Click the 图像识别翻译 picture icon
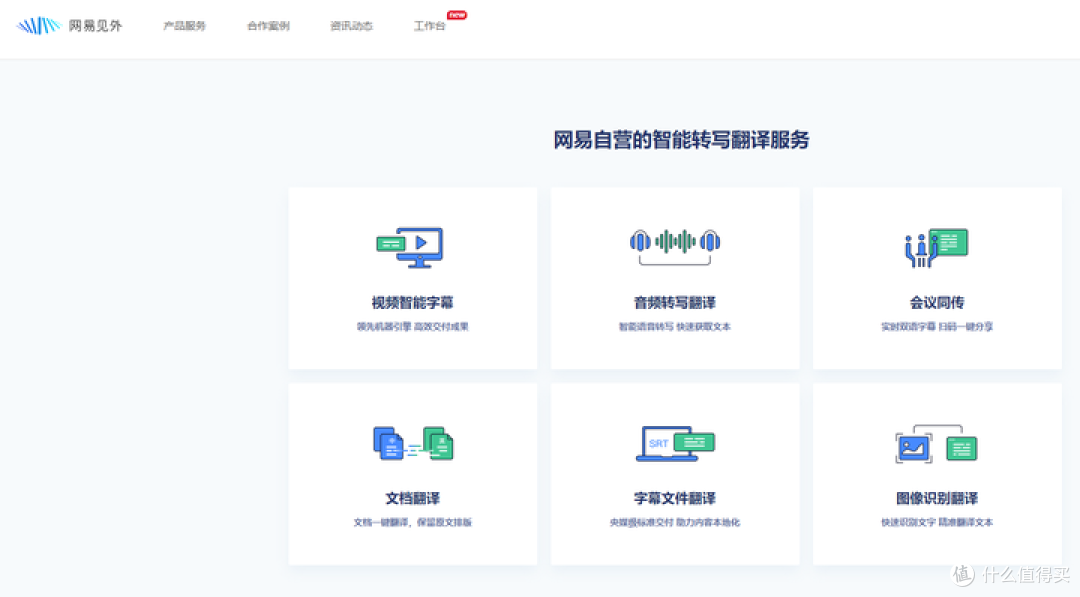This screenshot has width=1080, height=597. (x=937, y=444)
